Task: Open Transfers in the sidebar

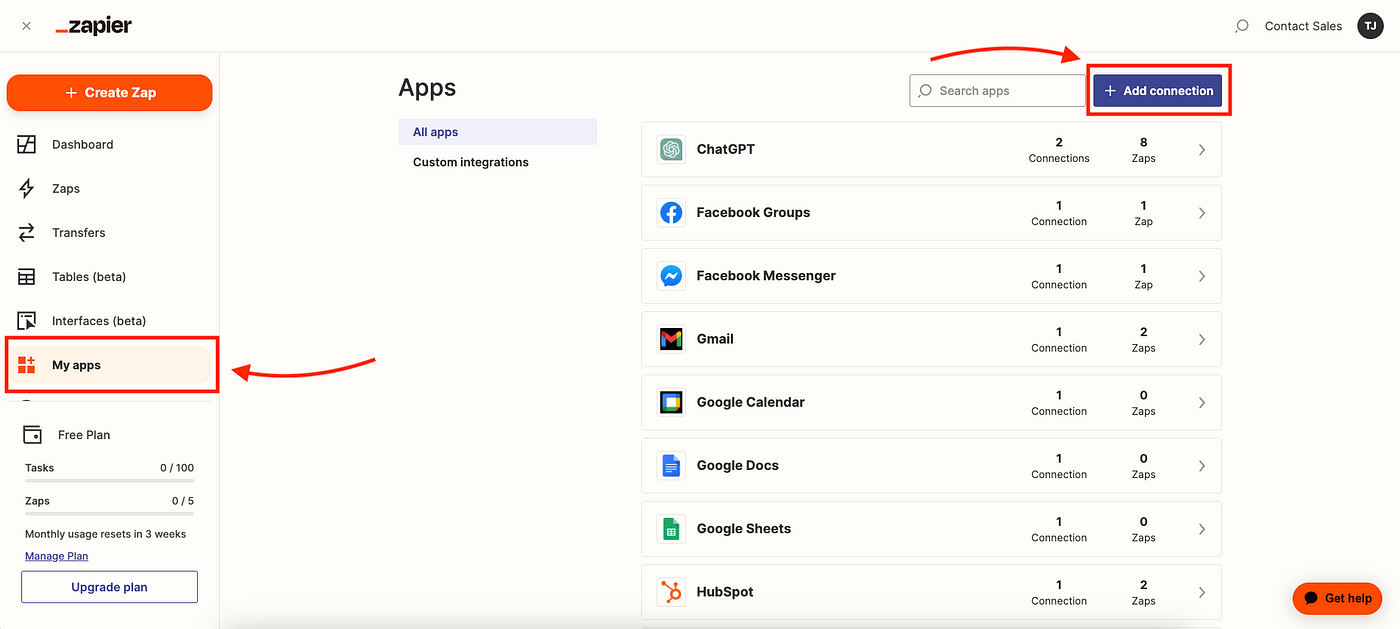Action: 110,232
